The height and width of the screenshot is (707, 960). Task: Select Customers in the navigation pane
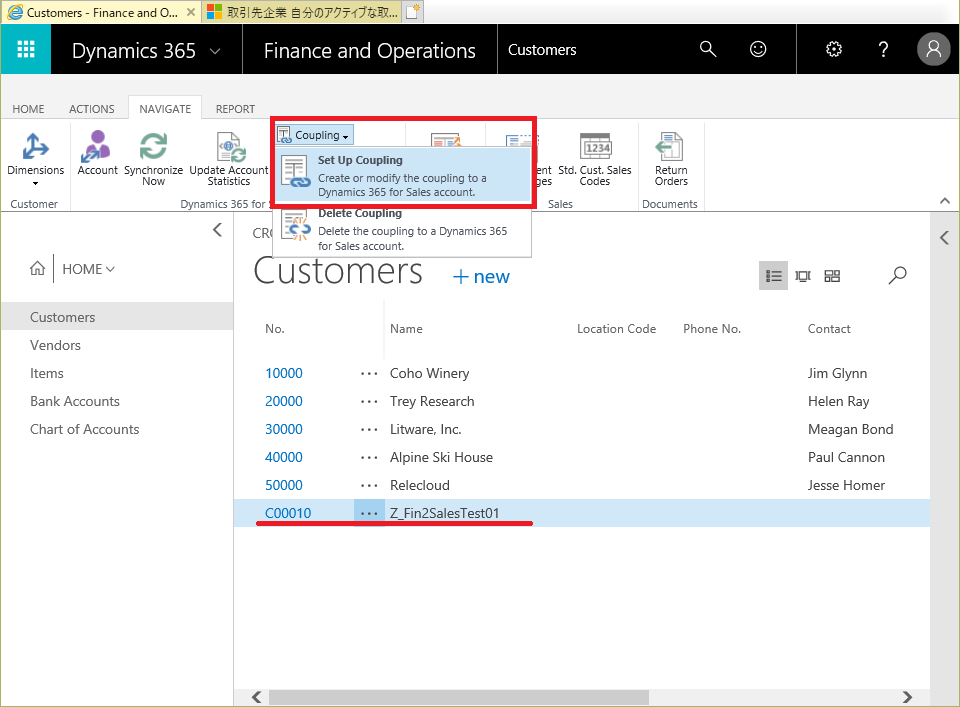point(117,317)
